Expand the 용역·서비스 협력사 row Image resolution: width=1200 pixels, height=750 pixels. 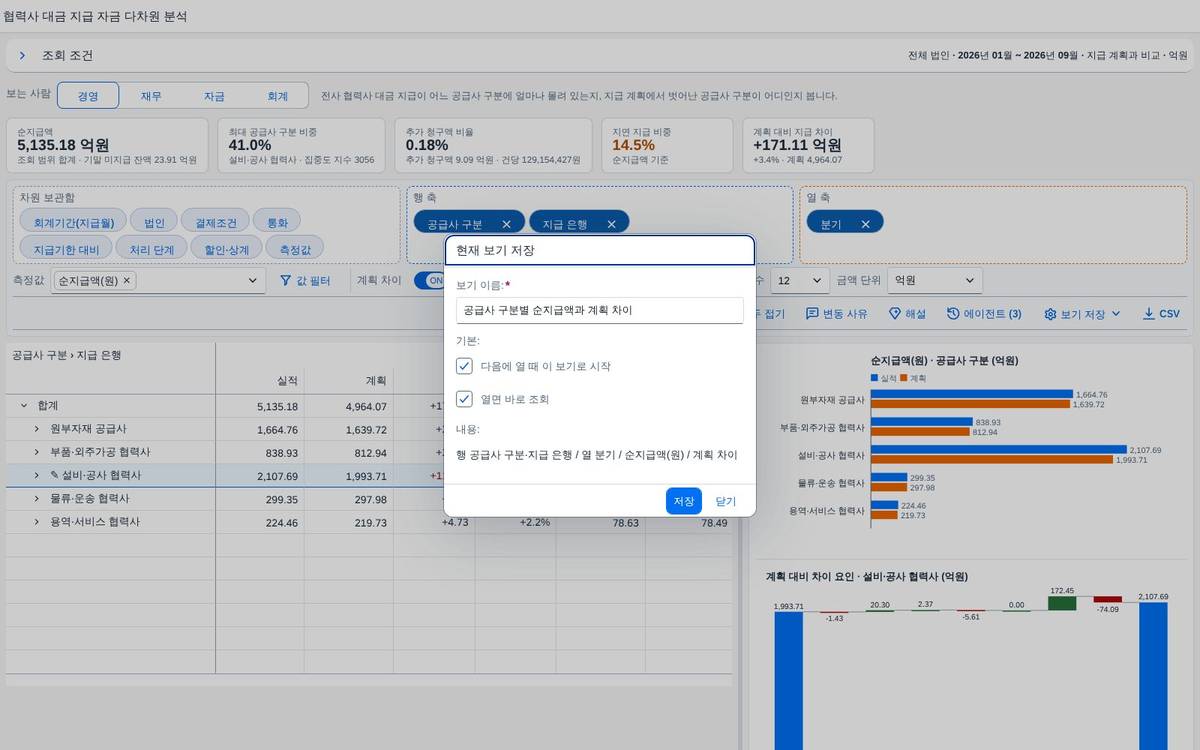pos(36,522)
